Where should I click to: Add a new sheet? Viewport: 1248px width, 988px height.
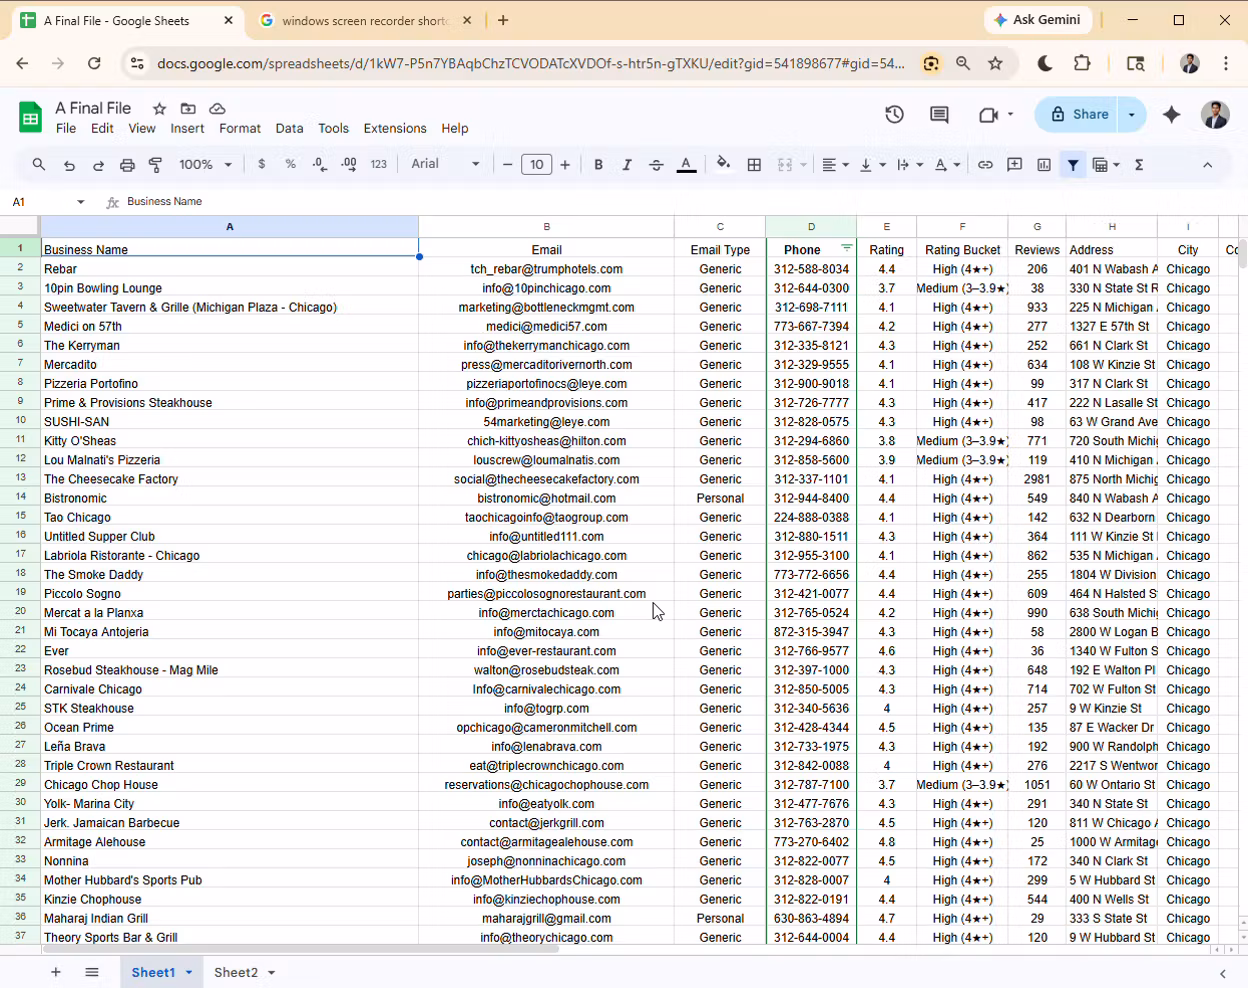pyautogui.click(x=56, y=972)
